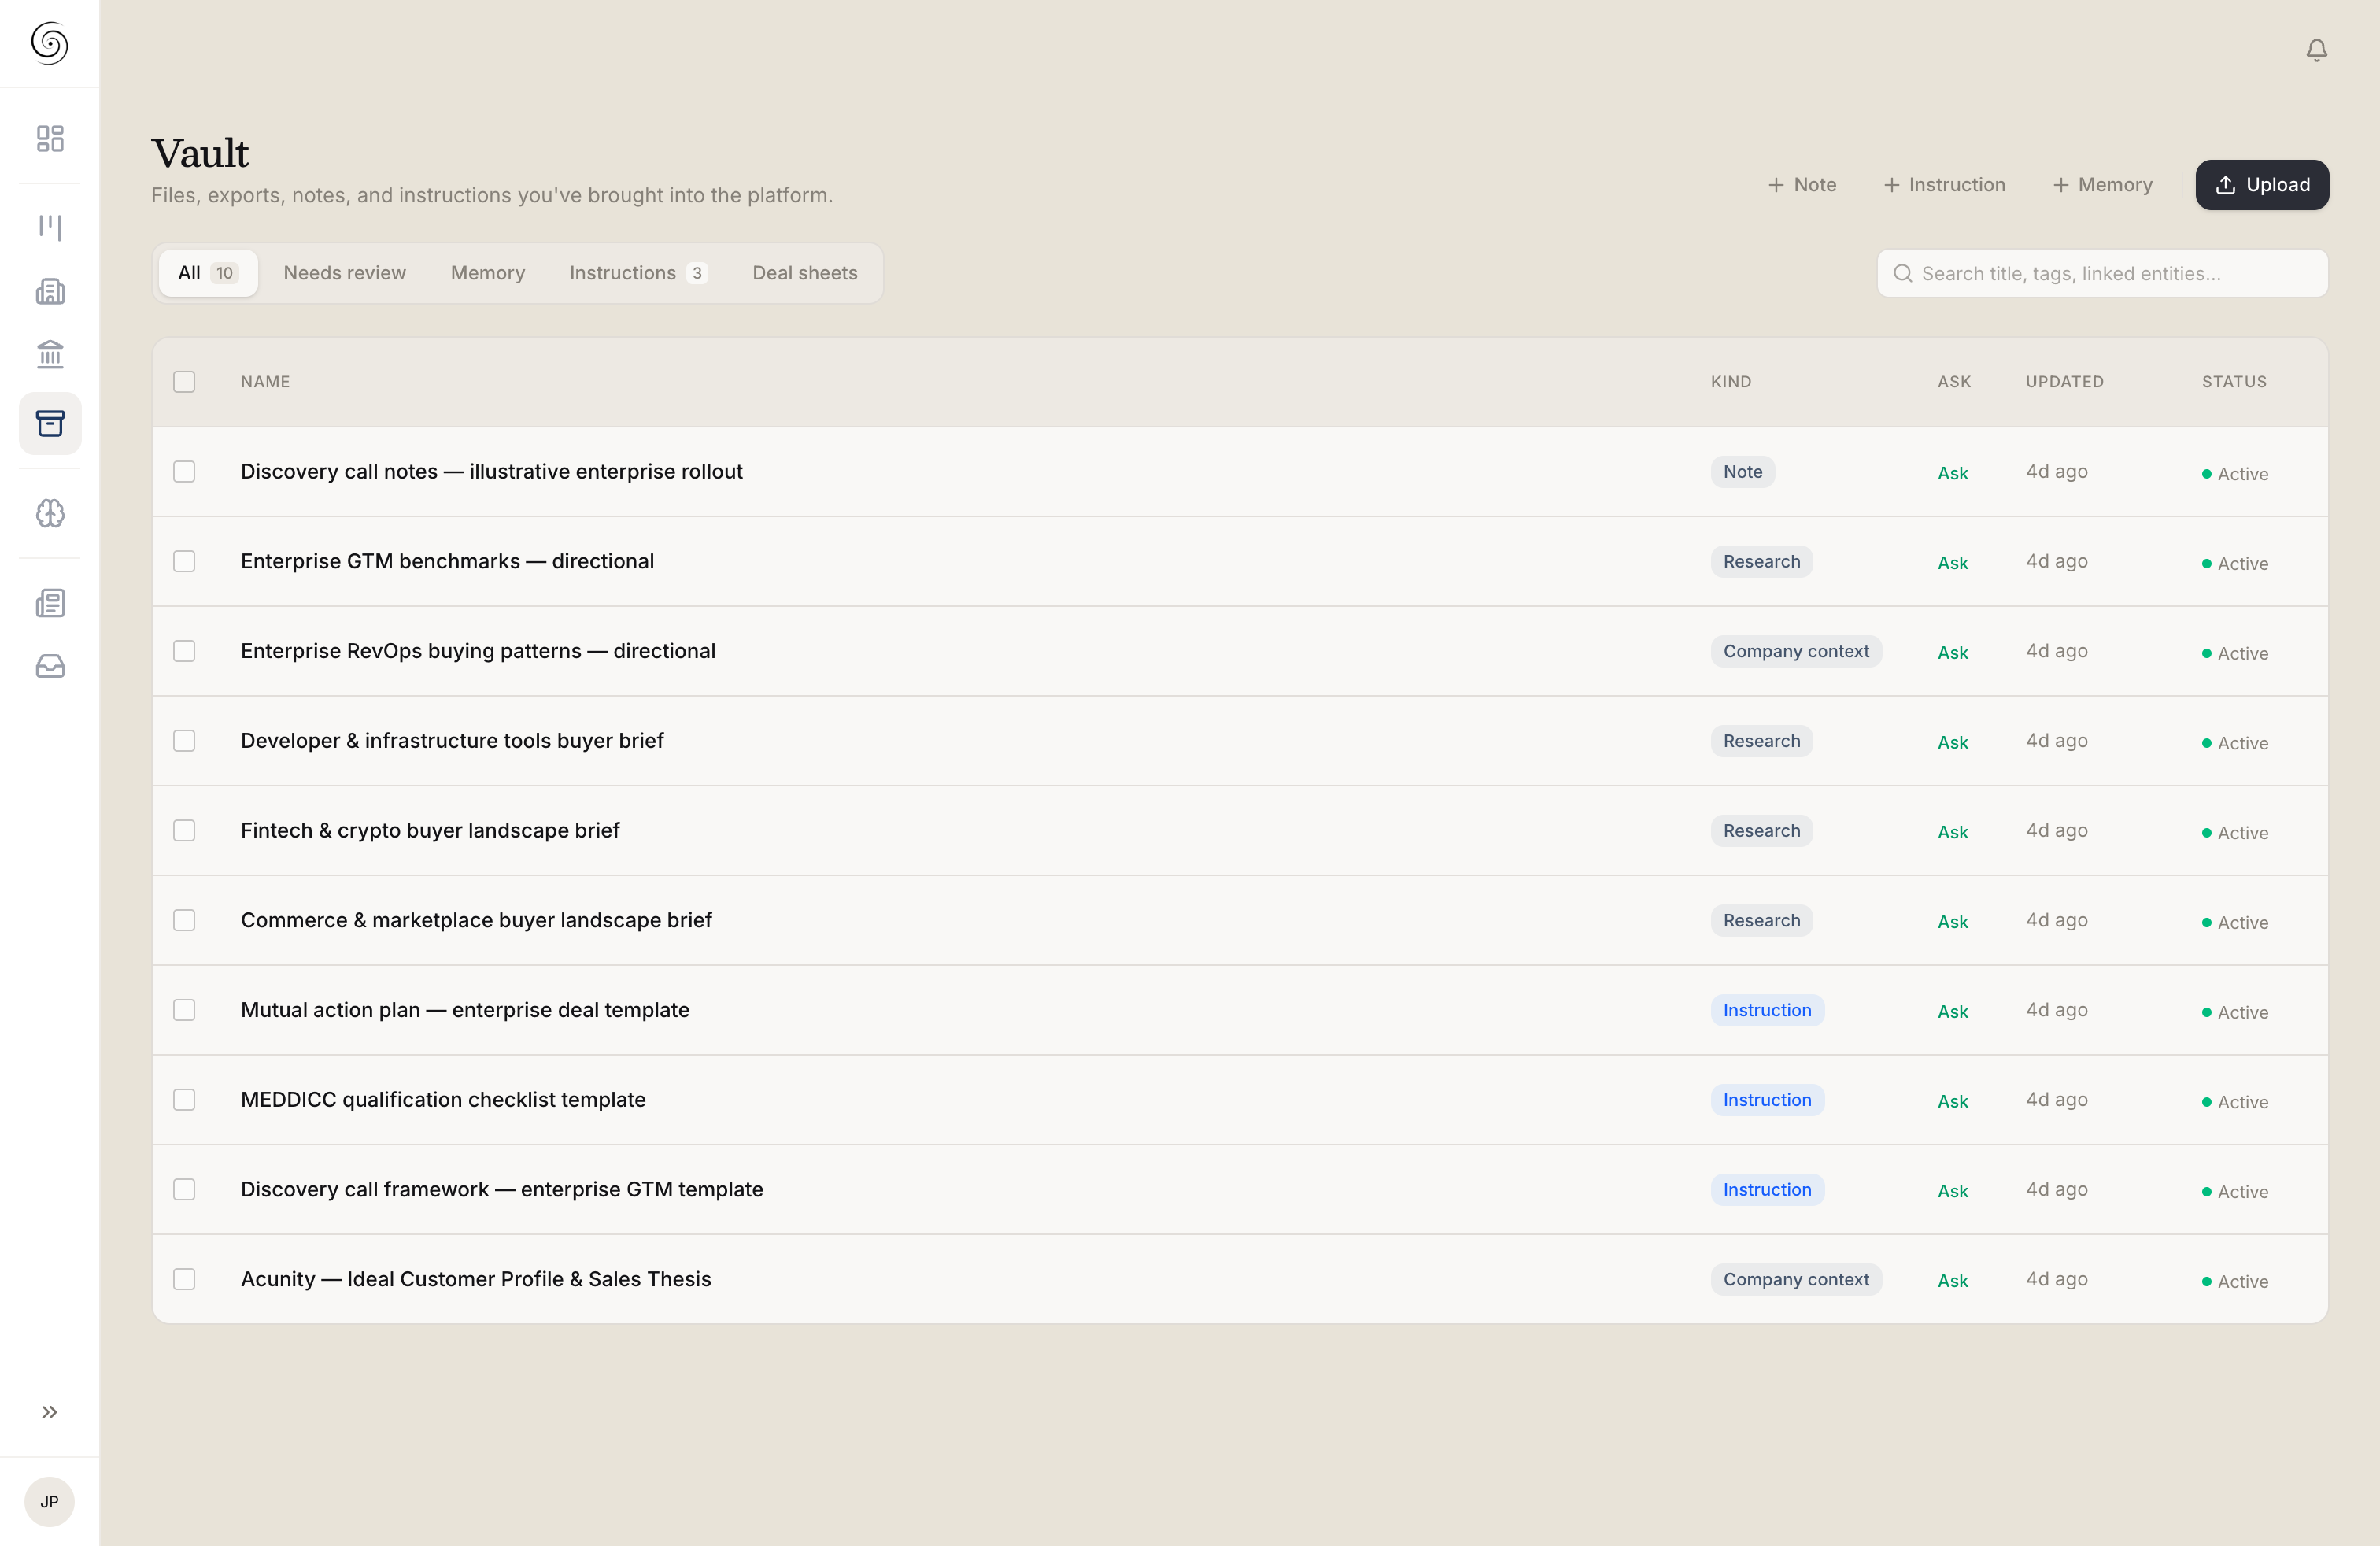Click the Upload button
Image resolution: width=2380 pixels, height=1546 pixels.
[2262, 185]
